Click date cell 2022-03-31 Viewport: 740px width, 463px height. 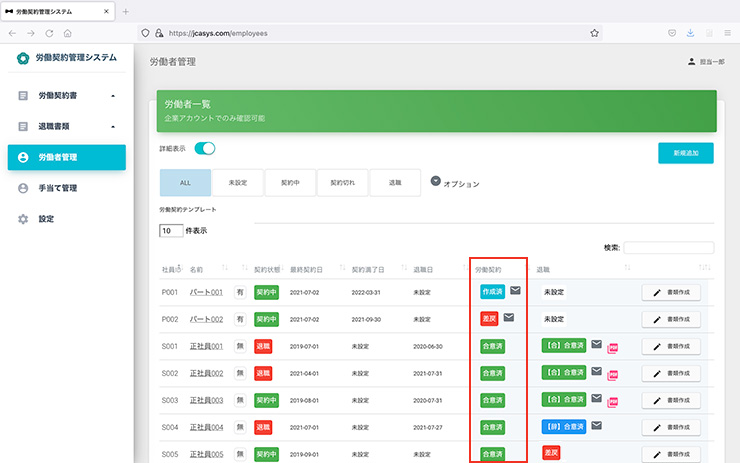366,293
